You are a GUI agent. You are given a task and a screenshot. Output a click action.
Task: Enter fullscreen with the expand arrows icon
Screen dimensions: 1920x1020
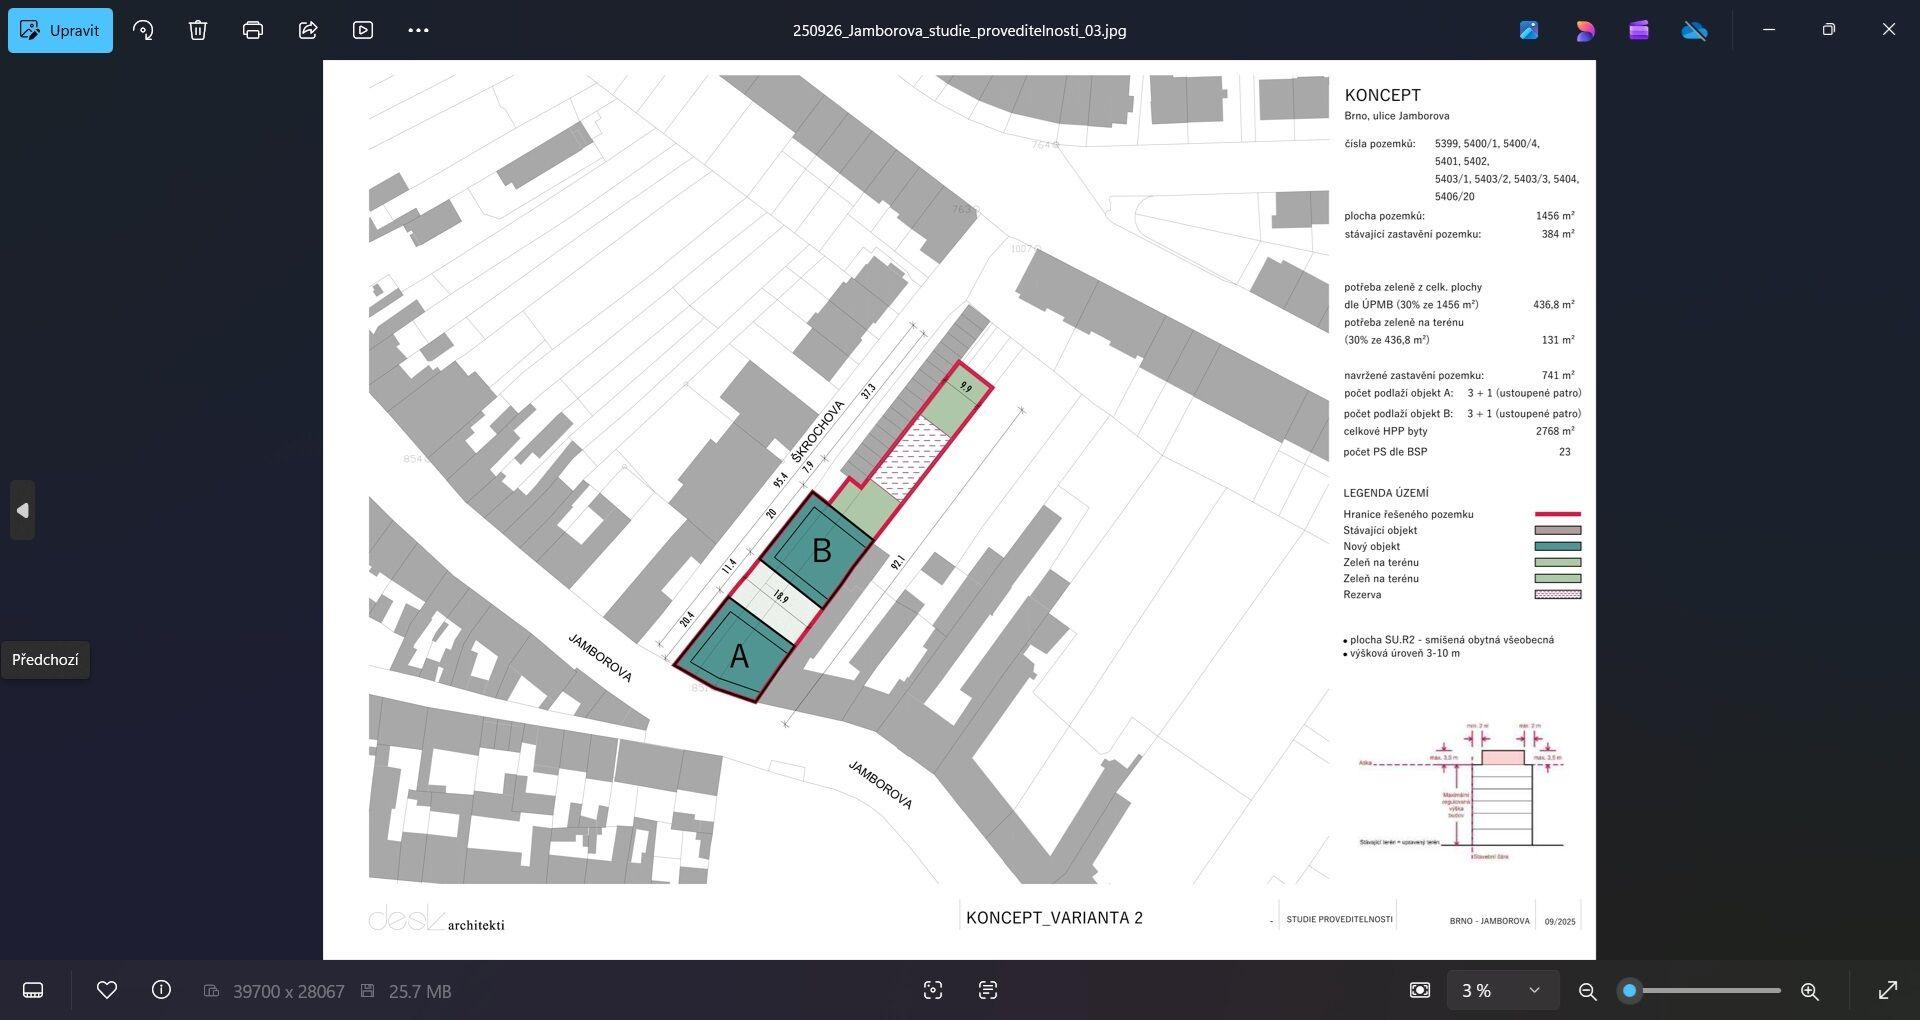(x=1887, y=990)
